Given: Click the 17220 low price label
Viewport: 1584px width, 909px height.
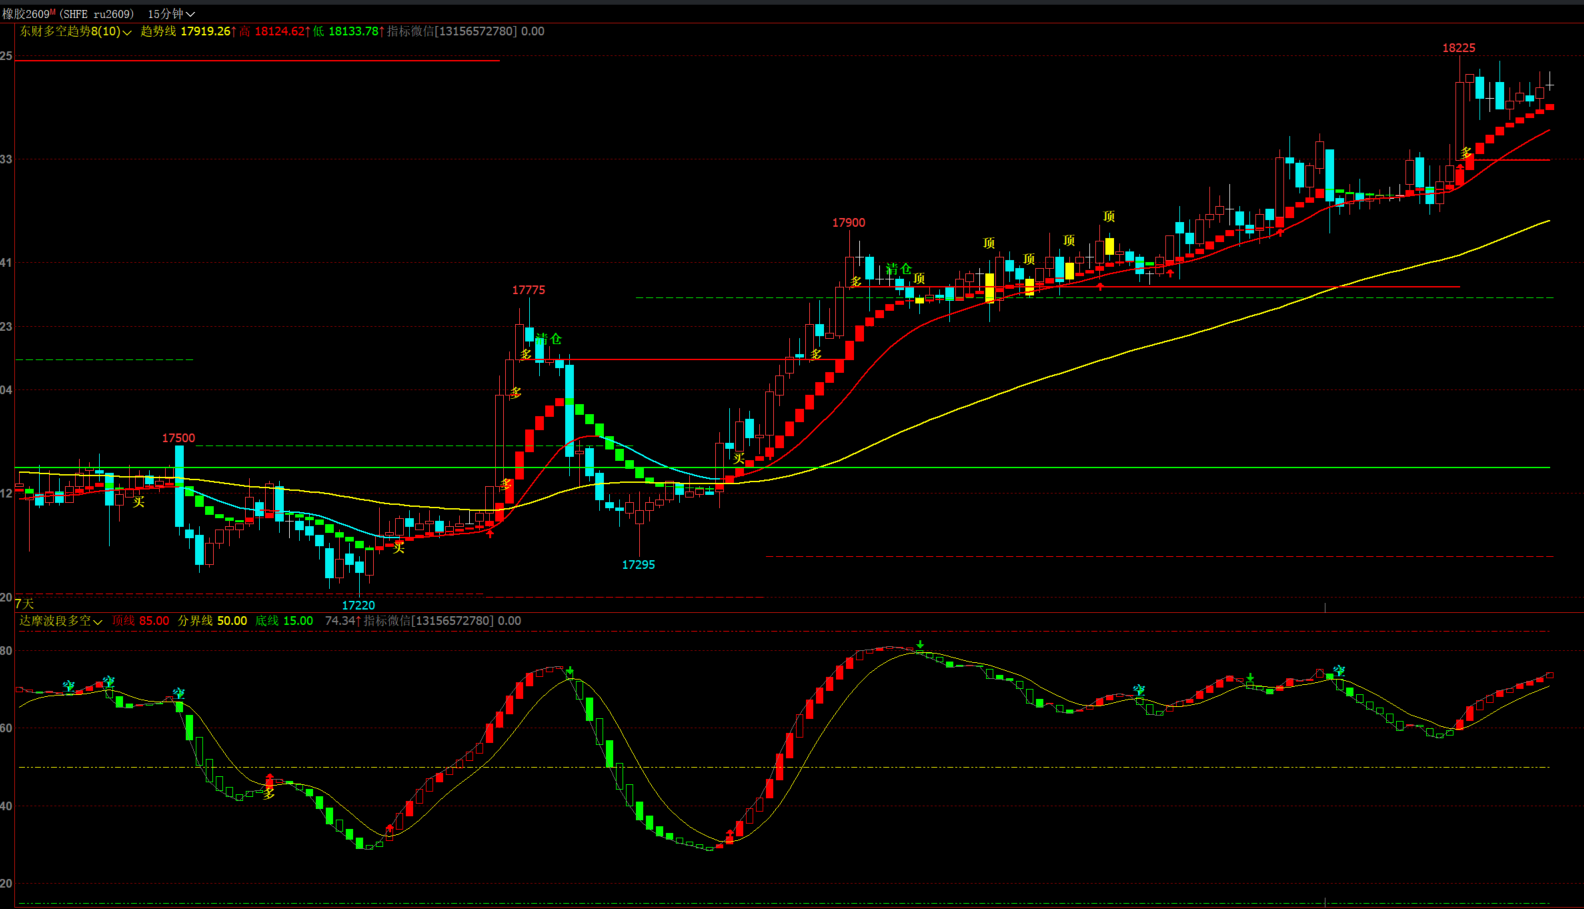Looking at the screenshot, I should pos(358,605).
